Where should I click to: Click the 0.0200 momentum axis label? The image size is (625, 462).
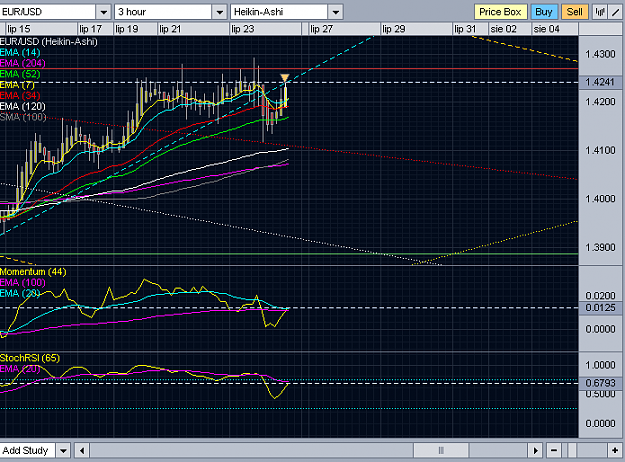pyautogui.click(x=600, y=295)
